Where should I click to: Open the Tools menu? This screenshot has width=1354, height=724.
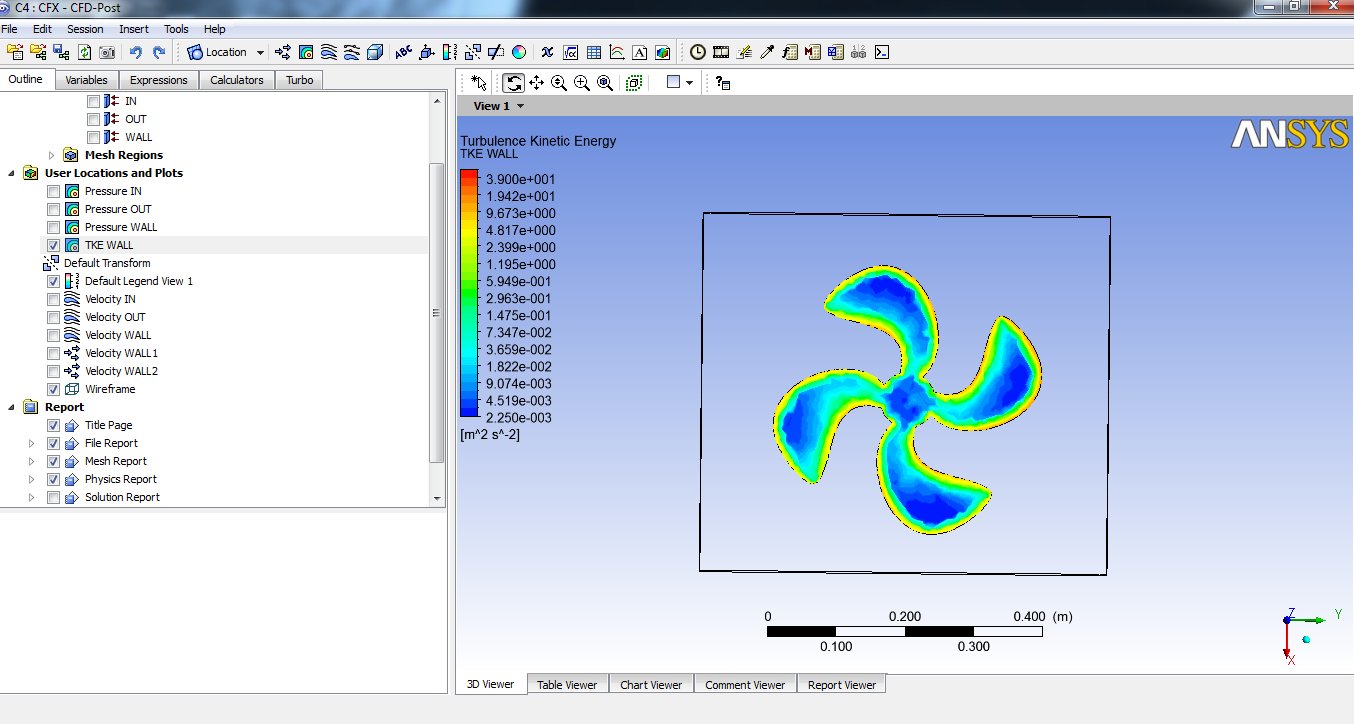[x=176, y=29]
